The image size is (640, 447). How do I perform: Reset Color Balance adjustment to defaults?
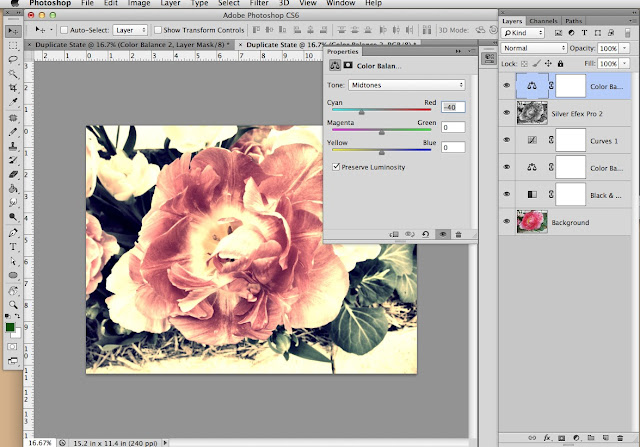(426, 233)
